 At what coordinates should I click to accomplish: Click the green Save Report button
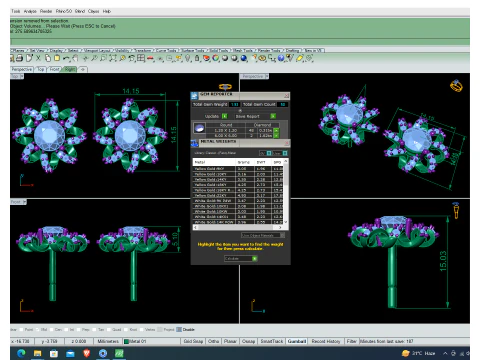pos(273,116)
